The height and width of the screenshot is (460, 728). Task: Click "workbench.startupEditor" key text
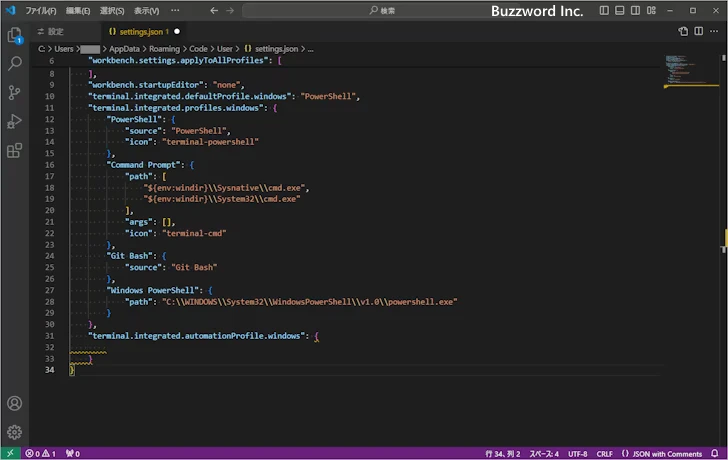tap(146, 85)
